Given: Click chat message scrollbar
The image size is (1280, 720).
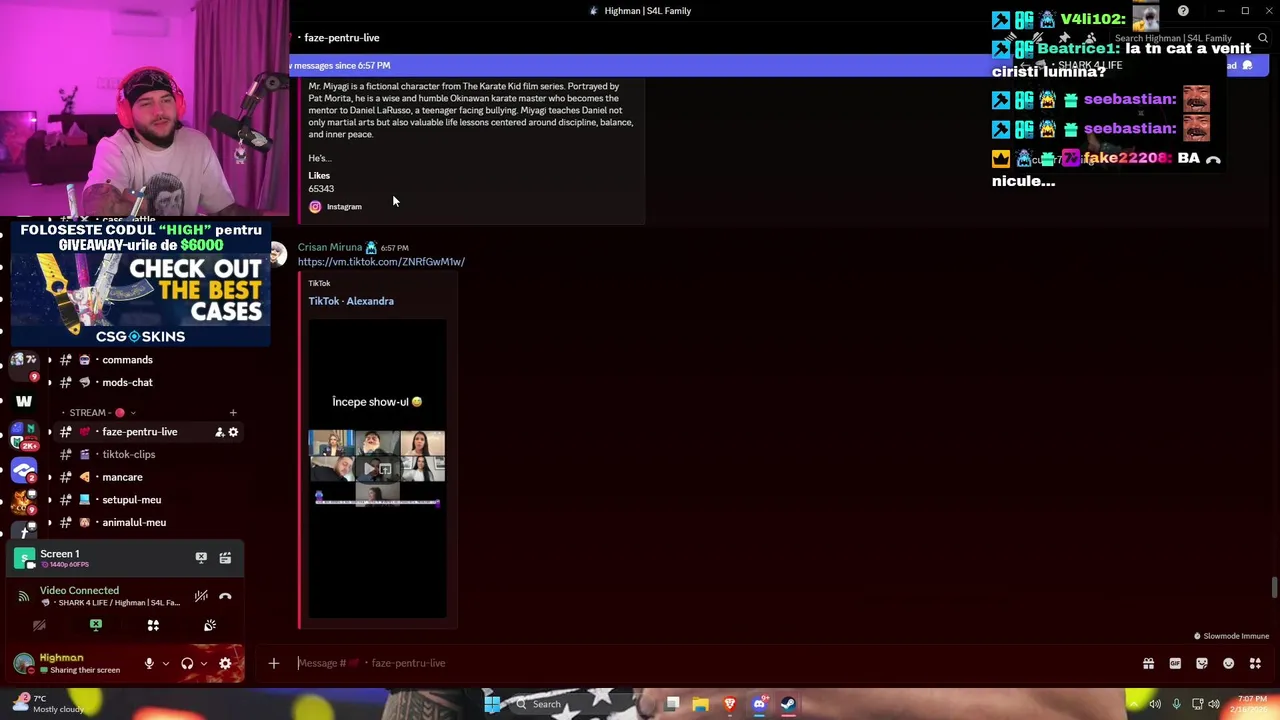Looking at the screenshot, I should coord(1274,587).
